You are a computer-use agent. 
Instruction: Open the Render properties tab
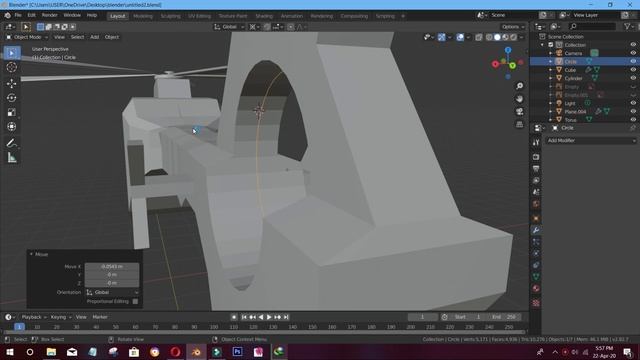(x=536, y=157)
